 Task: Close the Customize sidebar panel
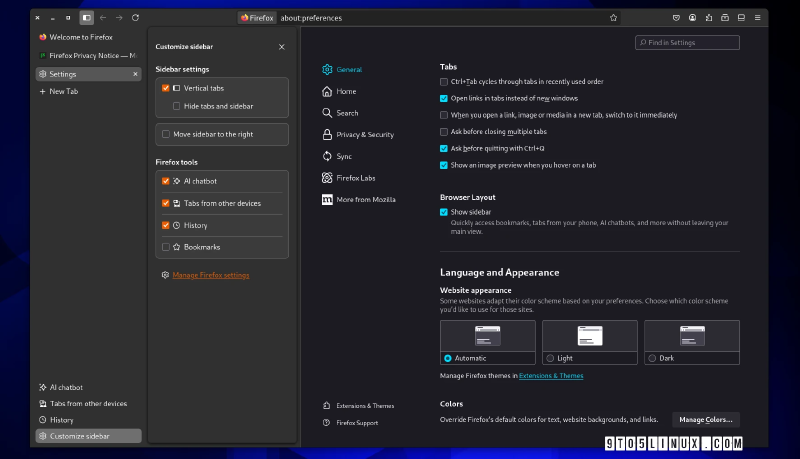pos(281,47)
